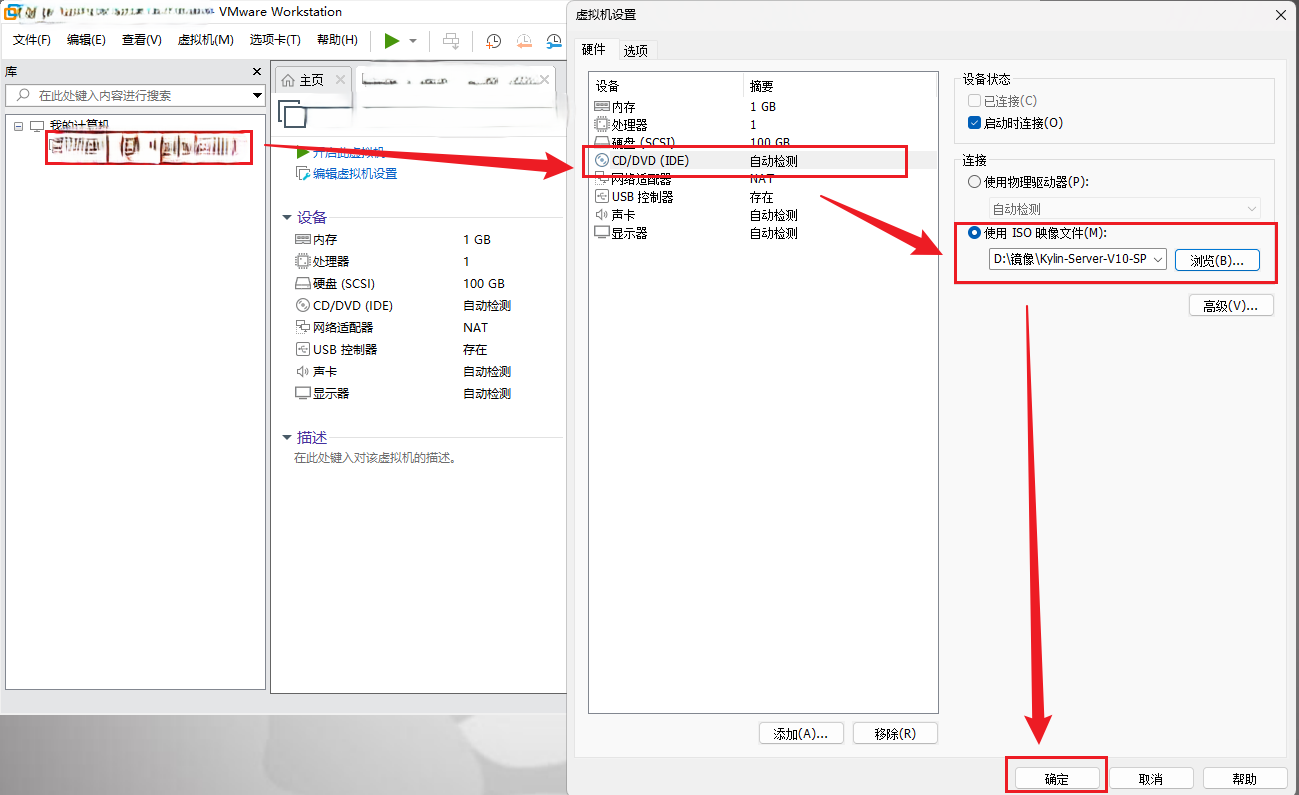The width and height of the screenshot is (1299, 795).
Task: Open power options arrow beside play button
Action: click(x=412, y=41)
